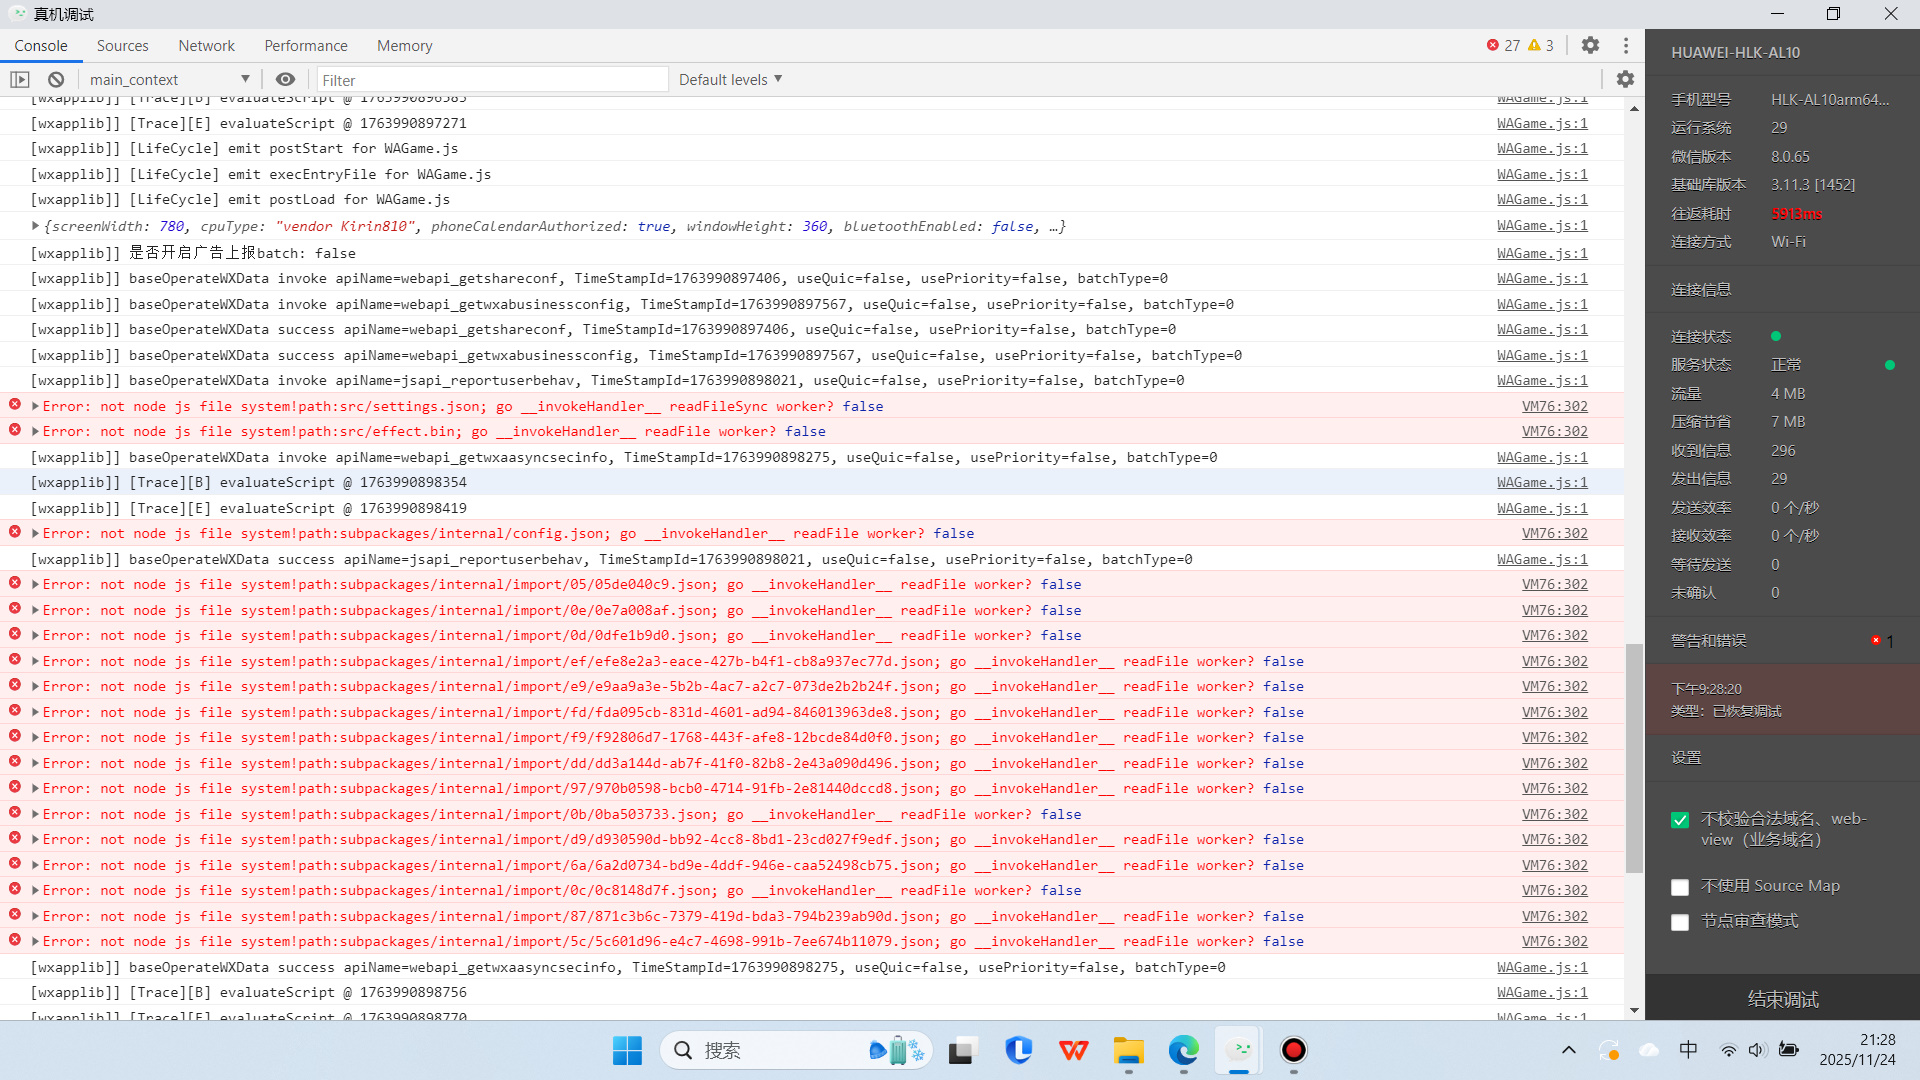Open the three-dot DevTools customize menu
The height and width of the screenshot is (1080, 1920).
coord(1626,45)
